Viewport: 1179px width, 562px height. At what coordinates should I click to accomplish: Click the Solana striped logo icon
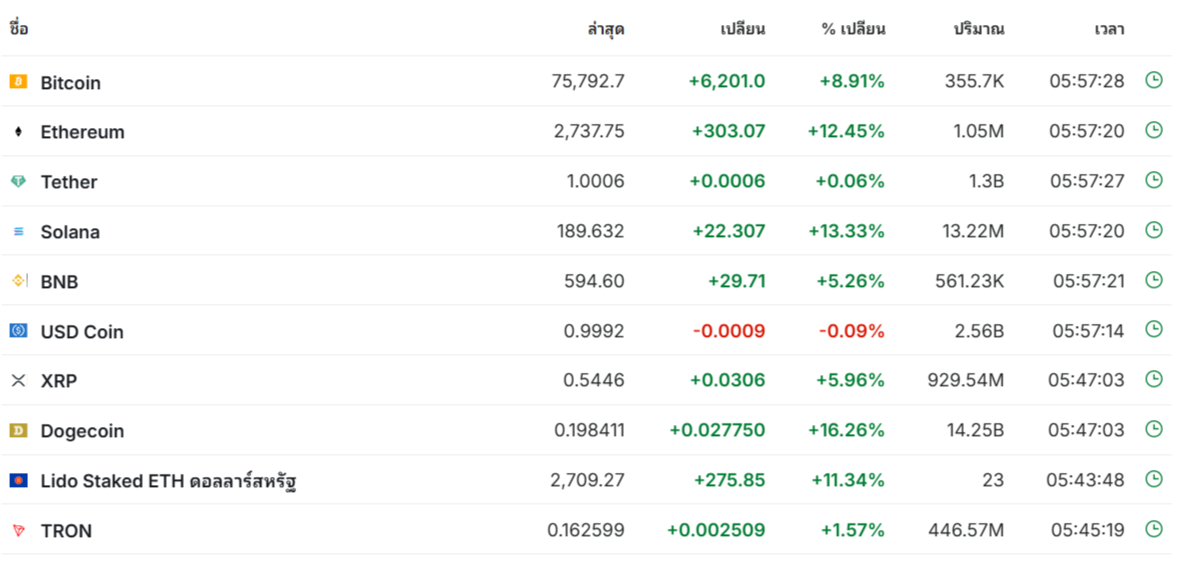[x=18, y=232]
